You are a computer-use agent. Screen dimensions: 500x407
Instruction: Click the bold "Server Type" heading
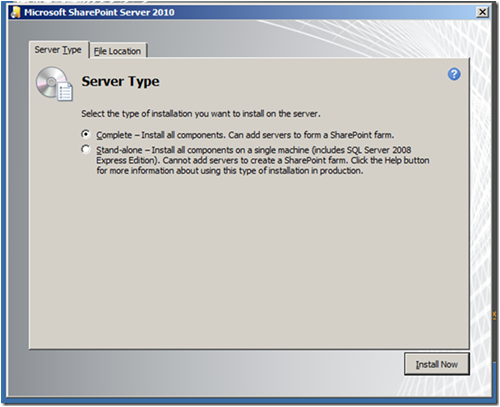(121, 82)
